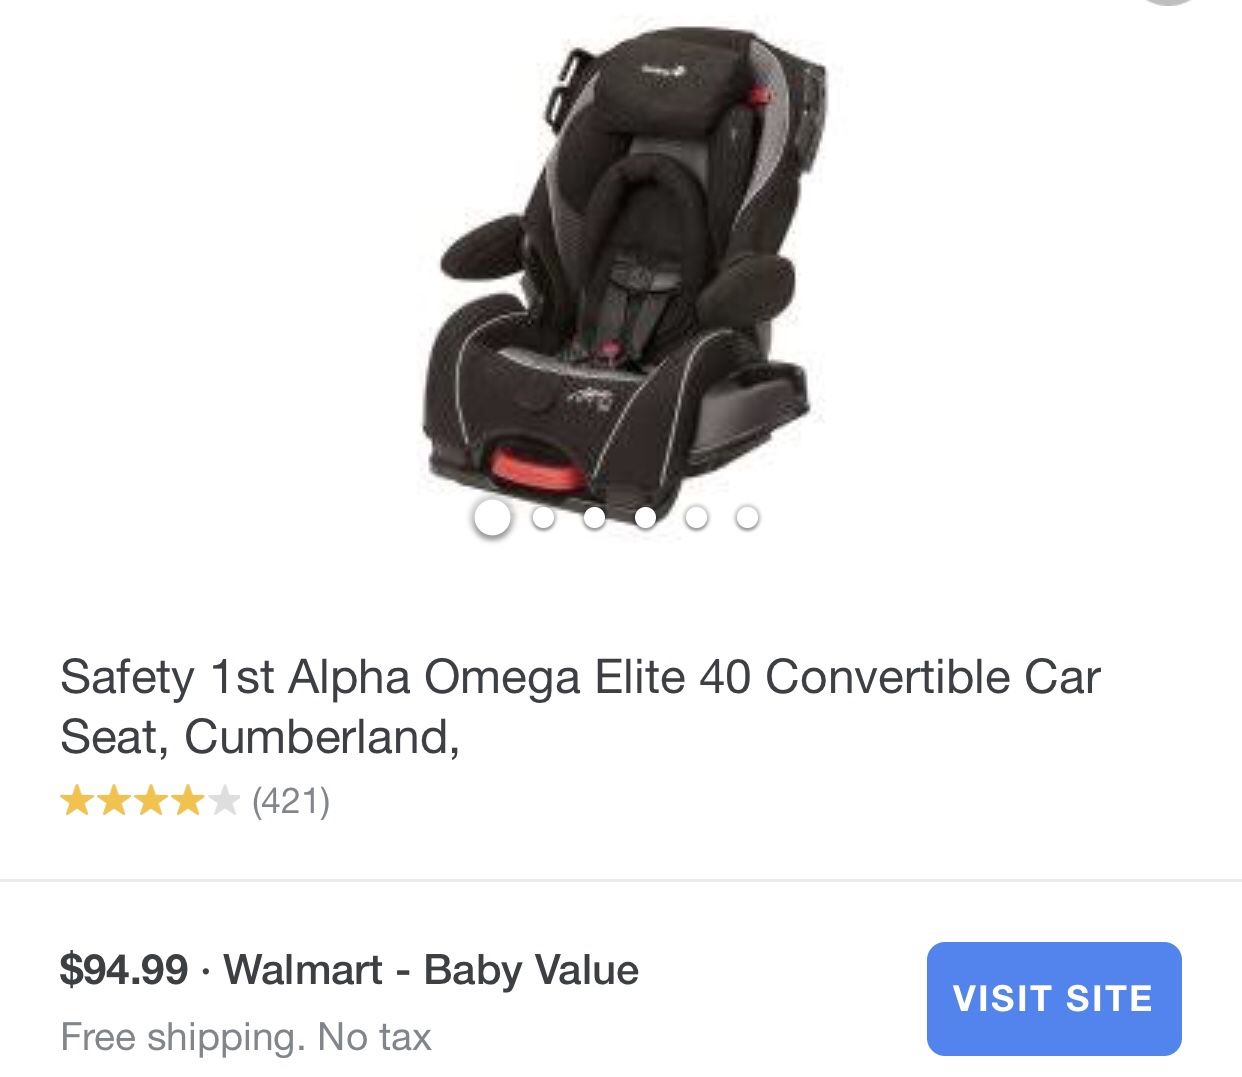Screen dimensions: 1242x1077
Task: Click the gray fifth rating star
Action: [x=223, y=801]
